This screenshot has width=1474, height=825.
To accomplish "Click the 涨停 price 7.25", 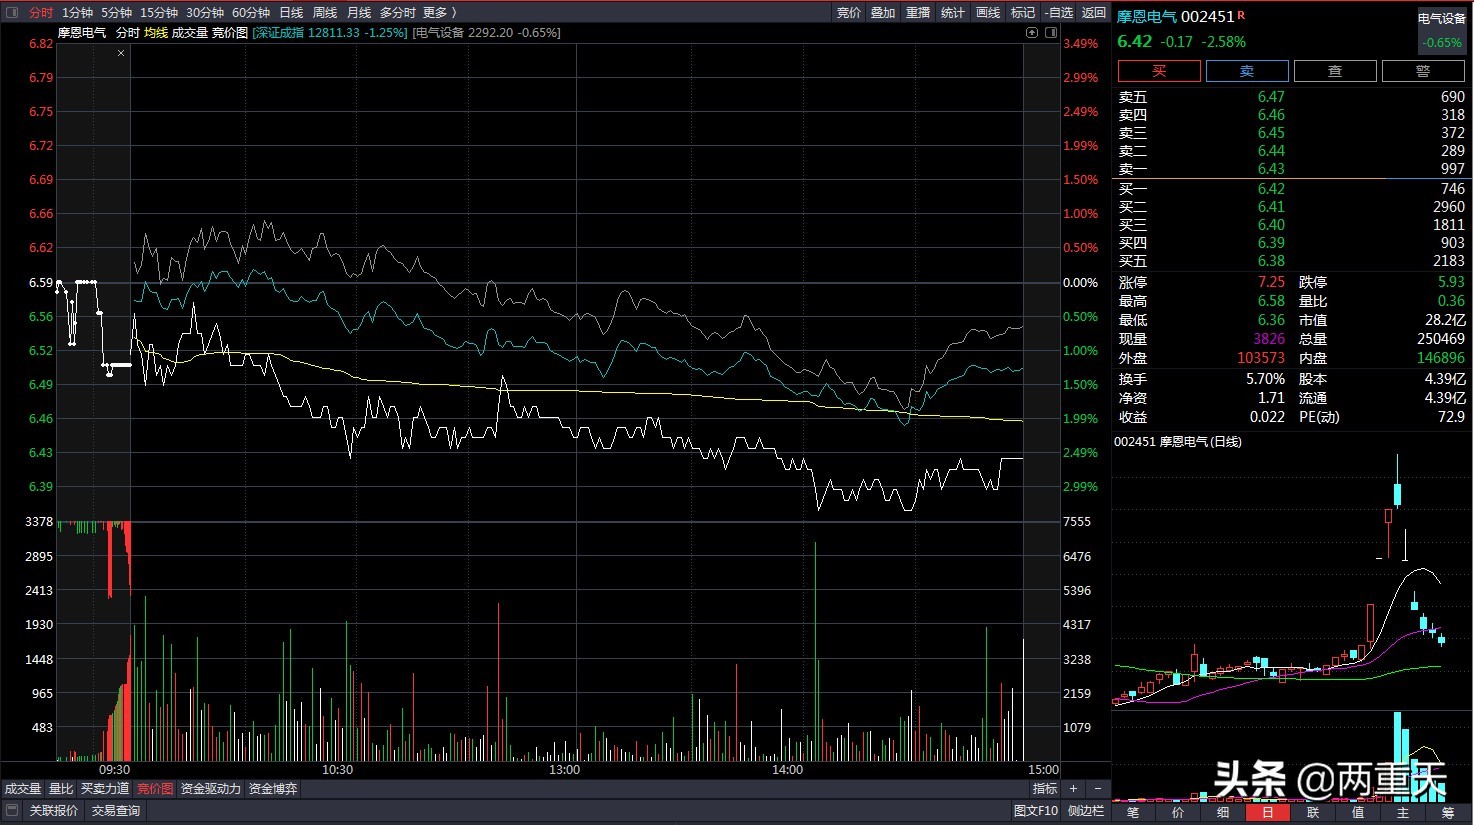I will point(1271,282).
